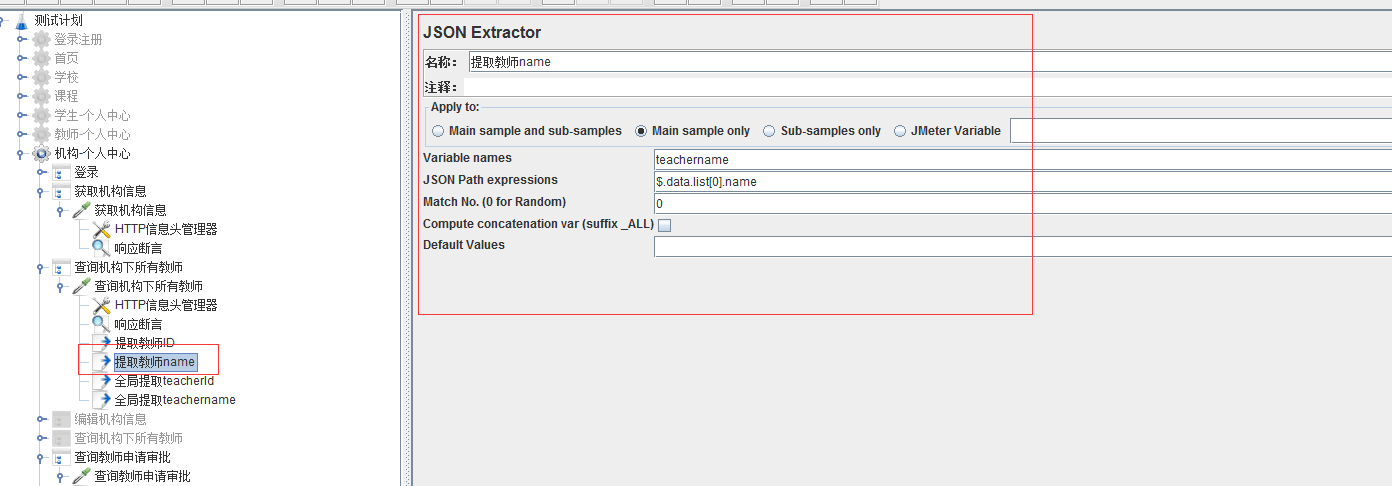This screenshot has width=1392, height=486.
Task: Click the extractor icon of 提取教师ID
Action: pos(101,343)
